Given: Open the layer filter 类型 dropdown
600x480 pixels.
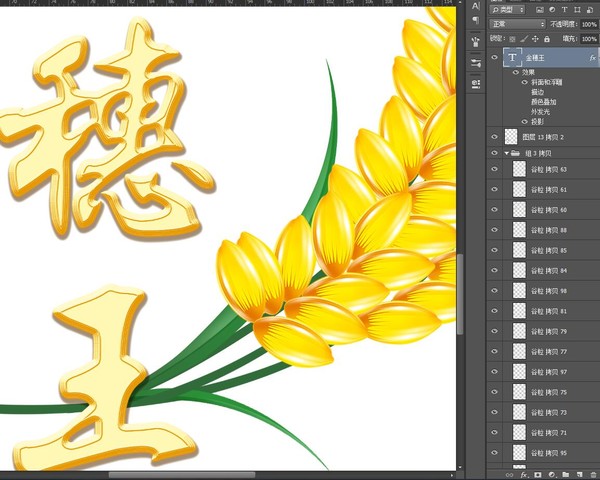Looking at the screenshot, I should tap(508, 10).
